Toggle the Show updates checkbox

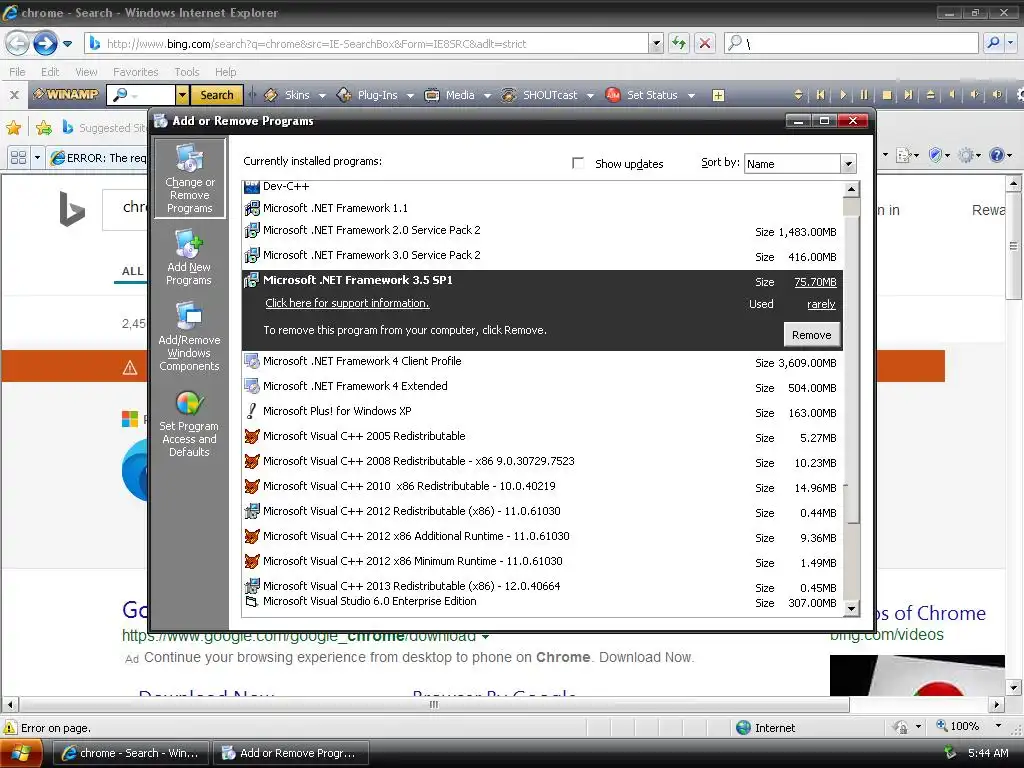[577, 163]
